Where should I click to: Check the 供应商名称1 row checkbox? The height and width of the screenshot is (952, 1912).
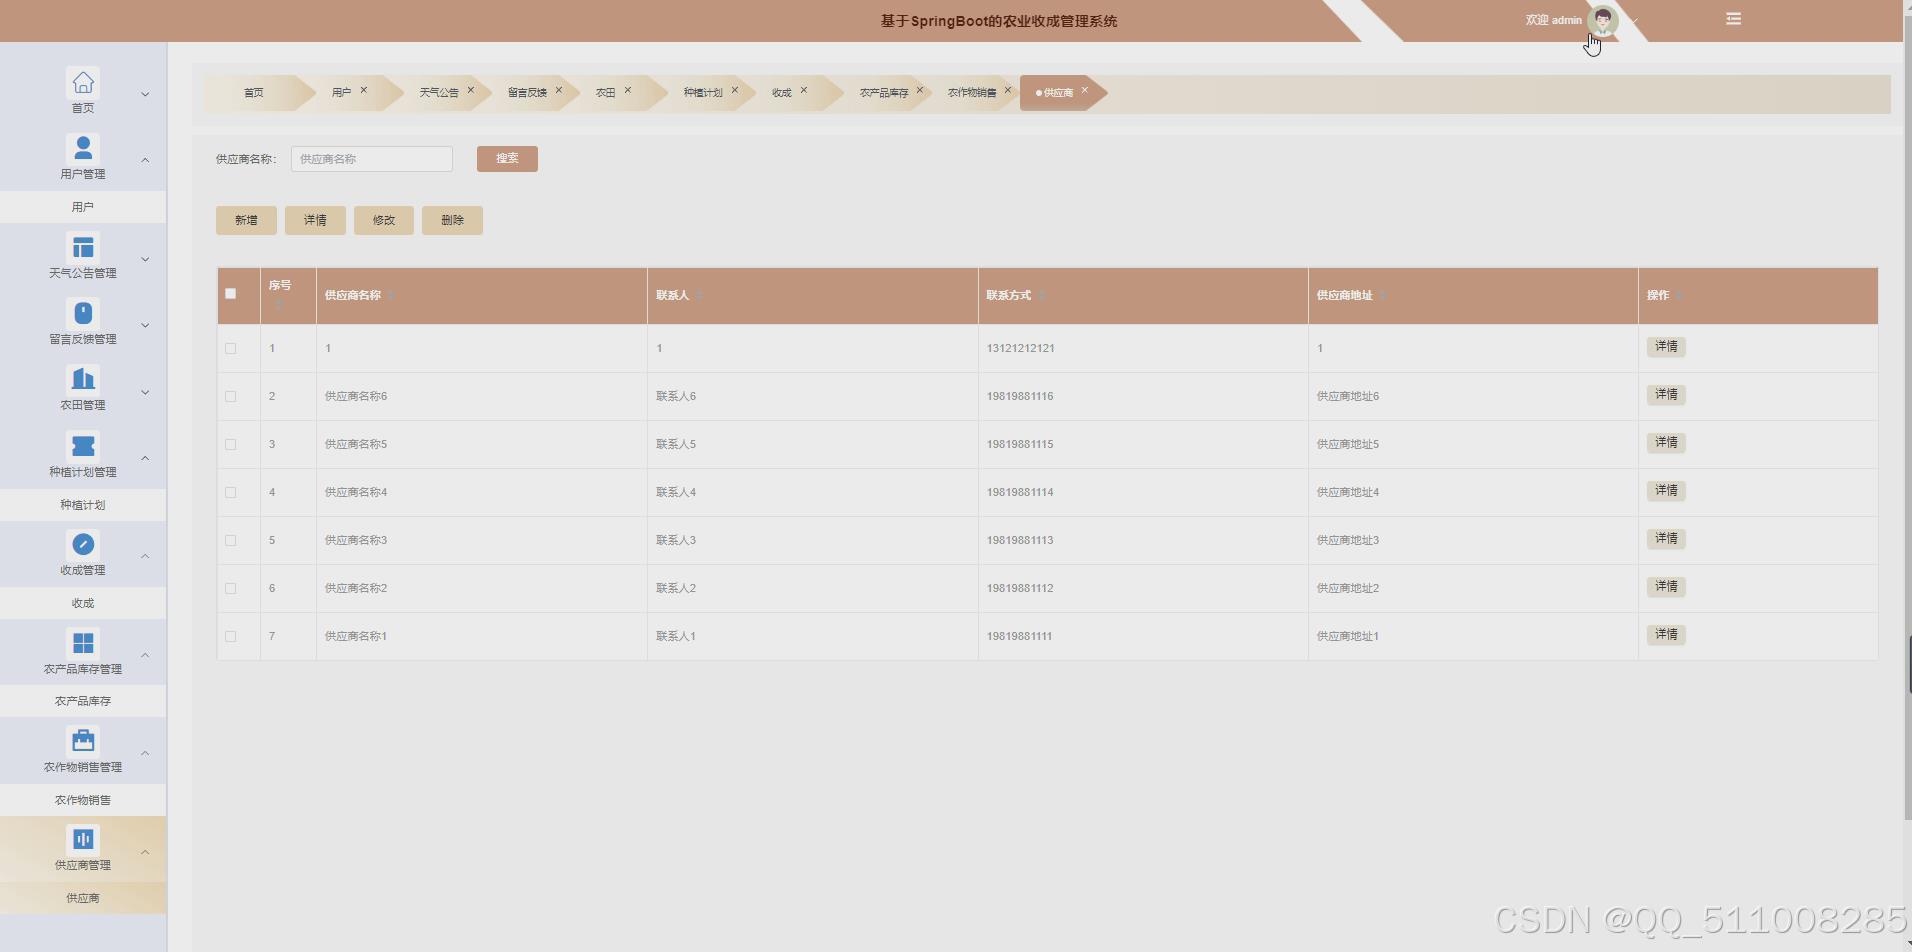pos(231,637)
